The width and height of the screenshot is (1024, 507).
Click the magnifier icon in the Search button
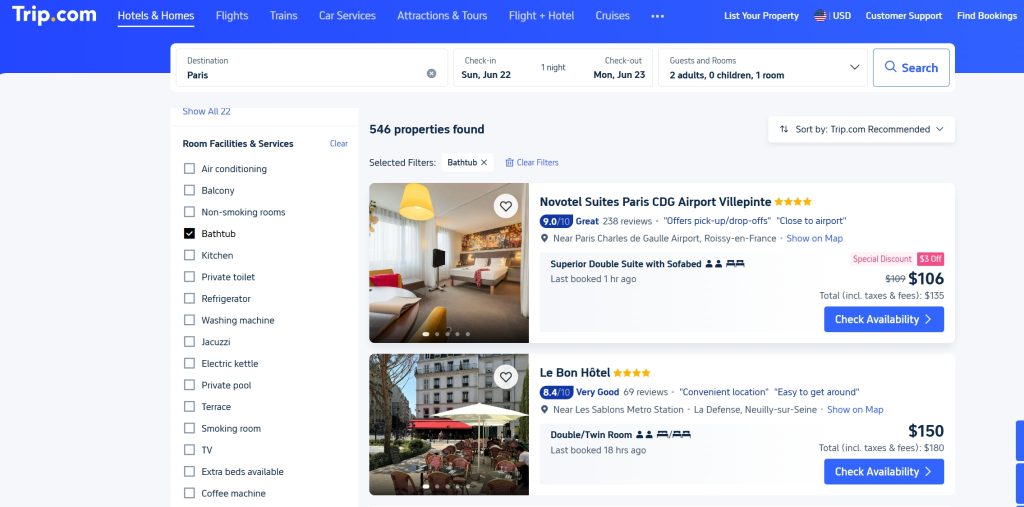pos(890,67)
